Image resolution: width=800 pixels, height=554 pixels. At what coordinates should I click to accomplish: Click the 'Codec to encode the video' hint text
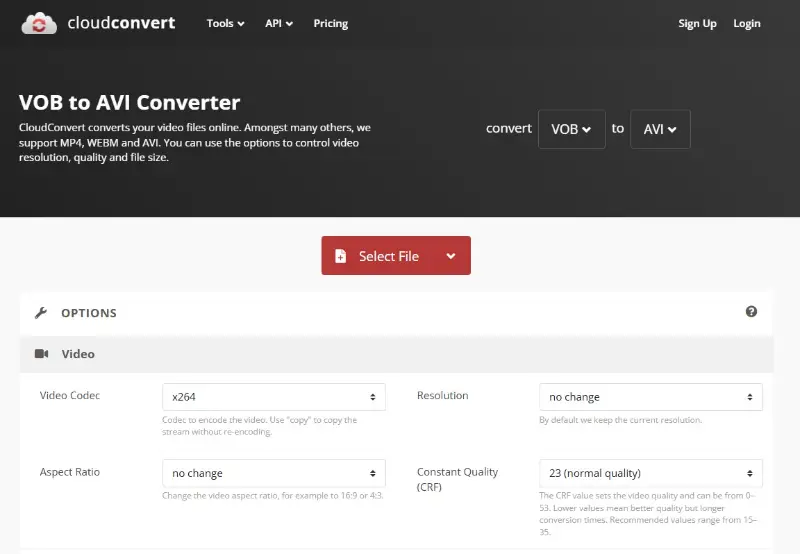tap(259, 425)
